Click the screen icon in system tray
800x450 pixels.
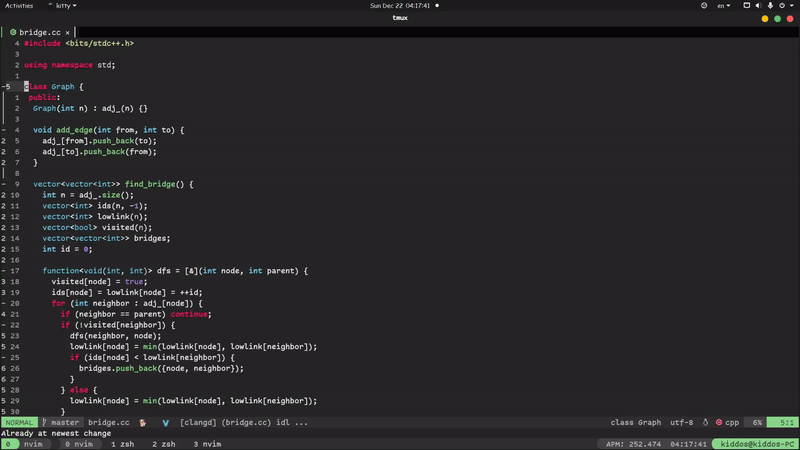[746, 6]
